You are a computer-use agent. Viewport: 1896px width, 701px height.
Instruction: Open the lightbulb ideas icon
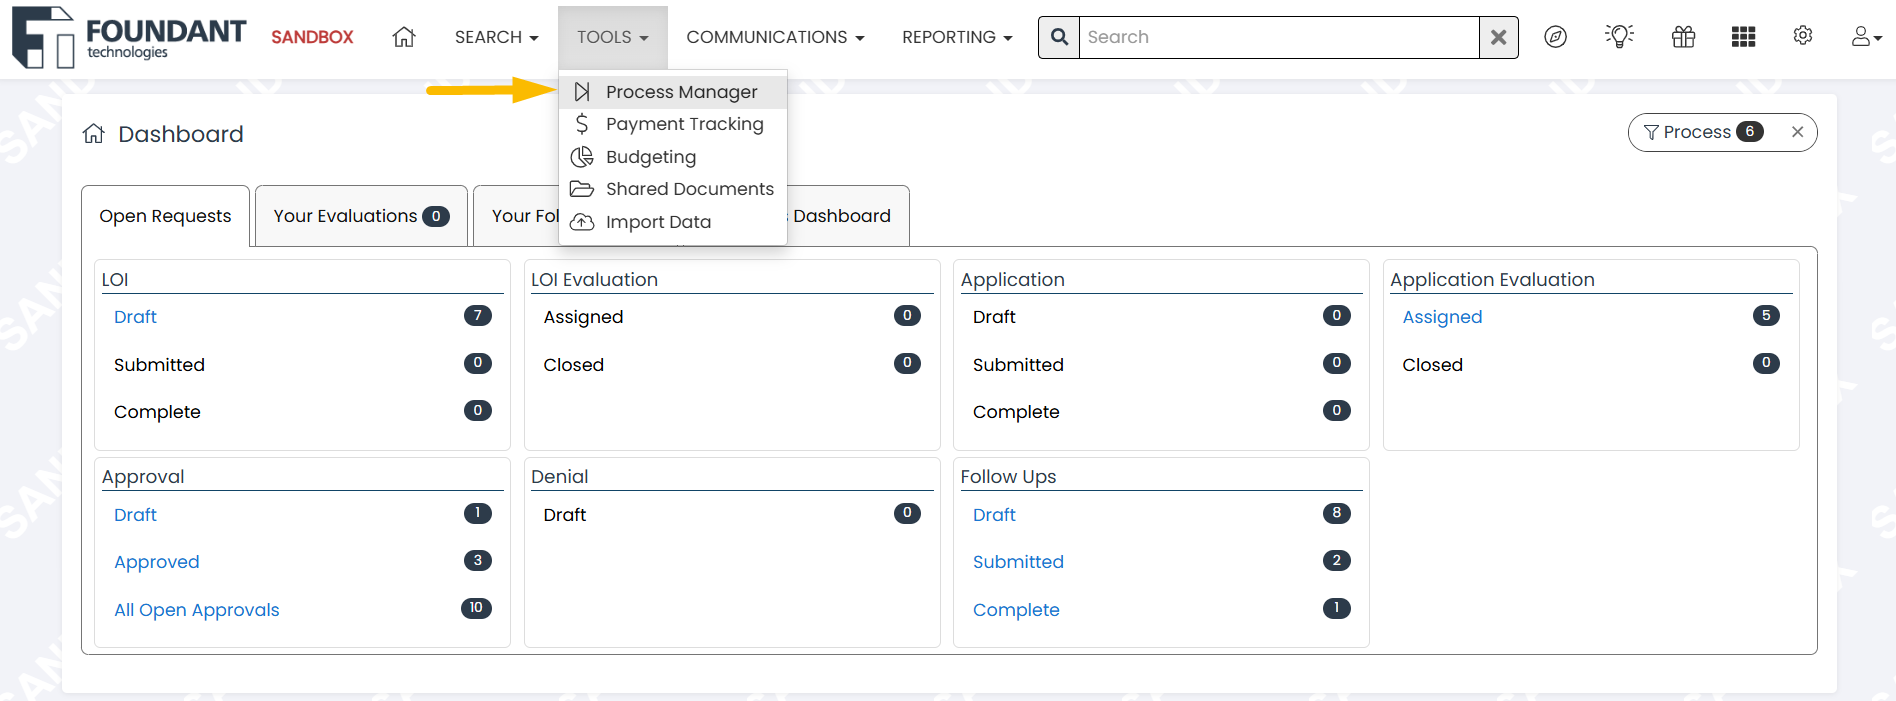(1619, 36)
